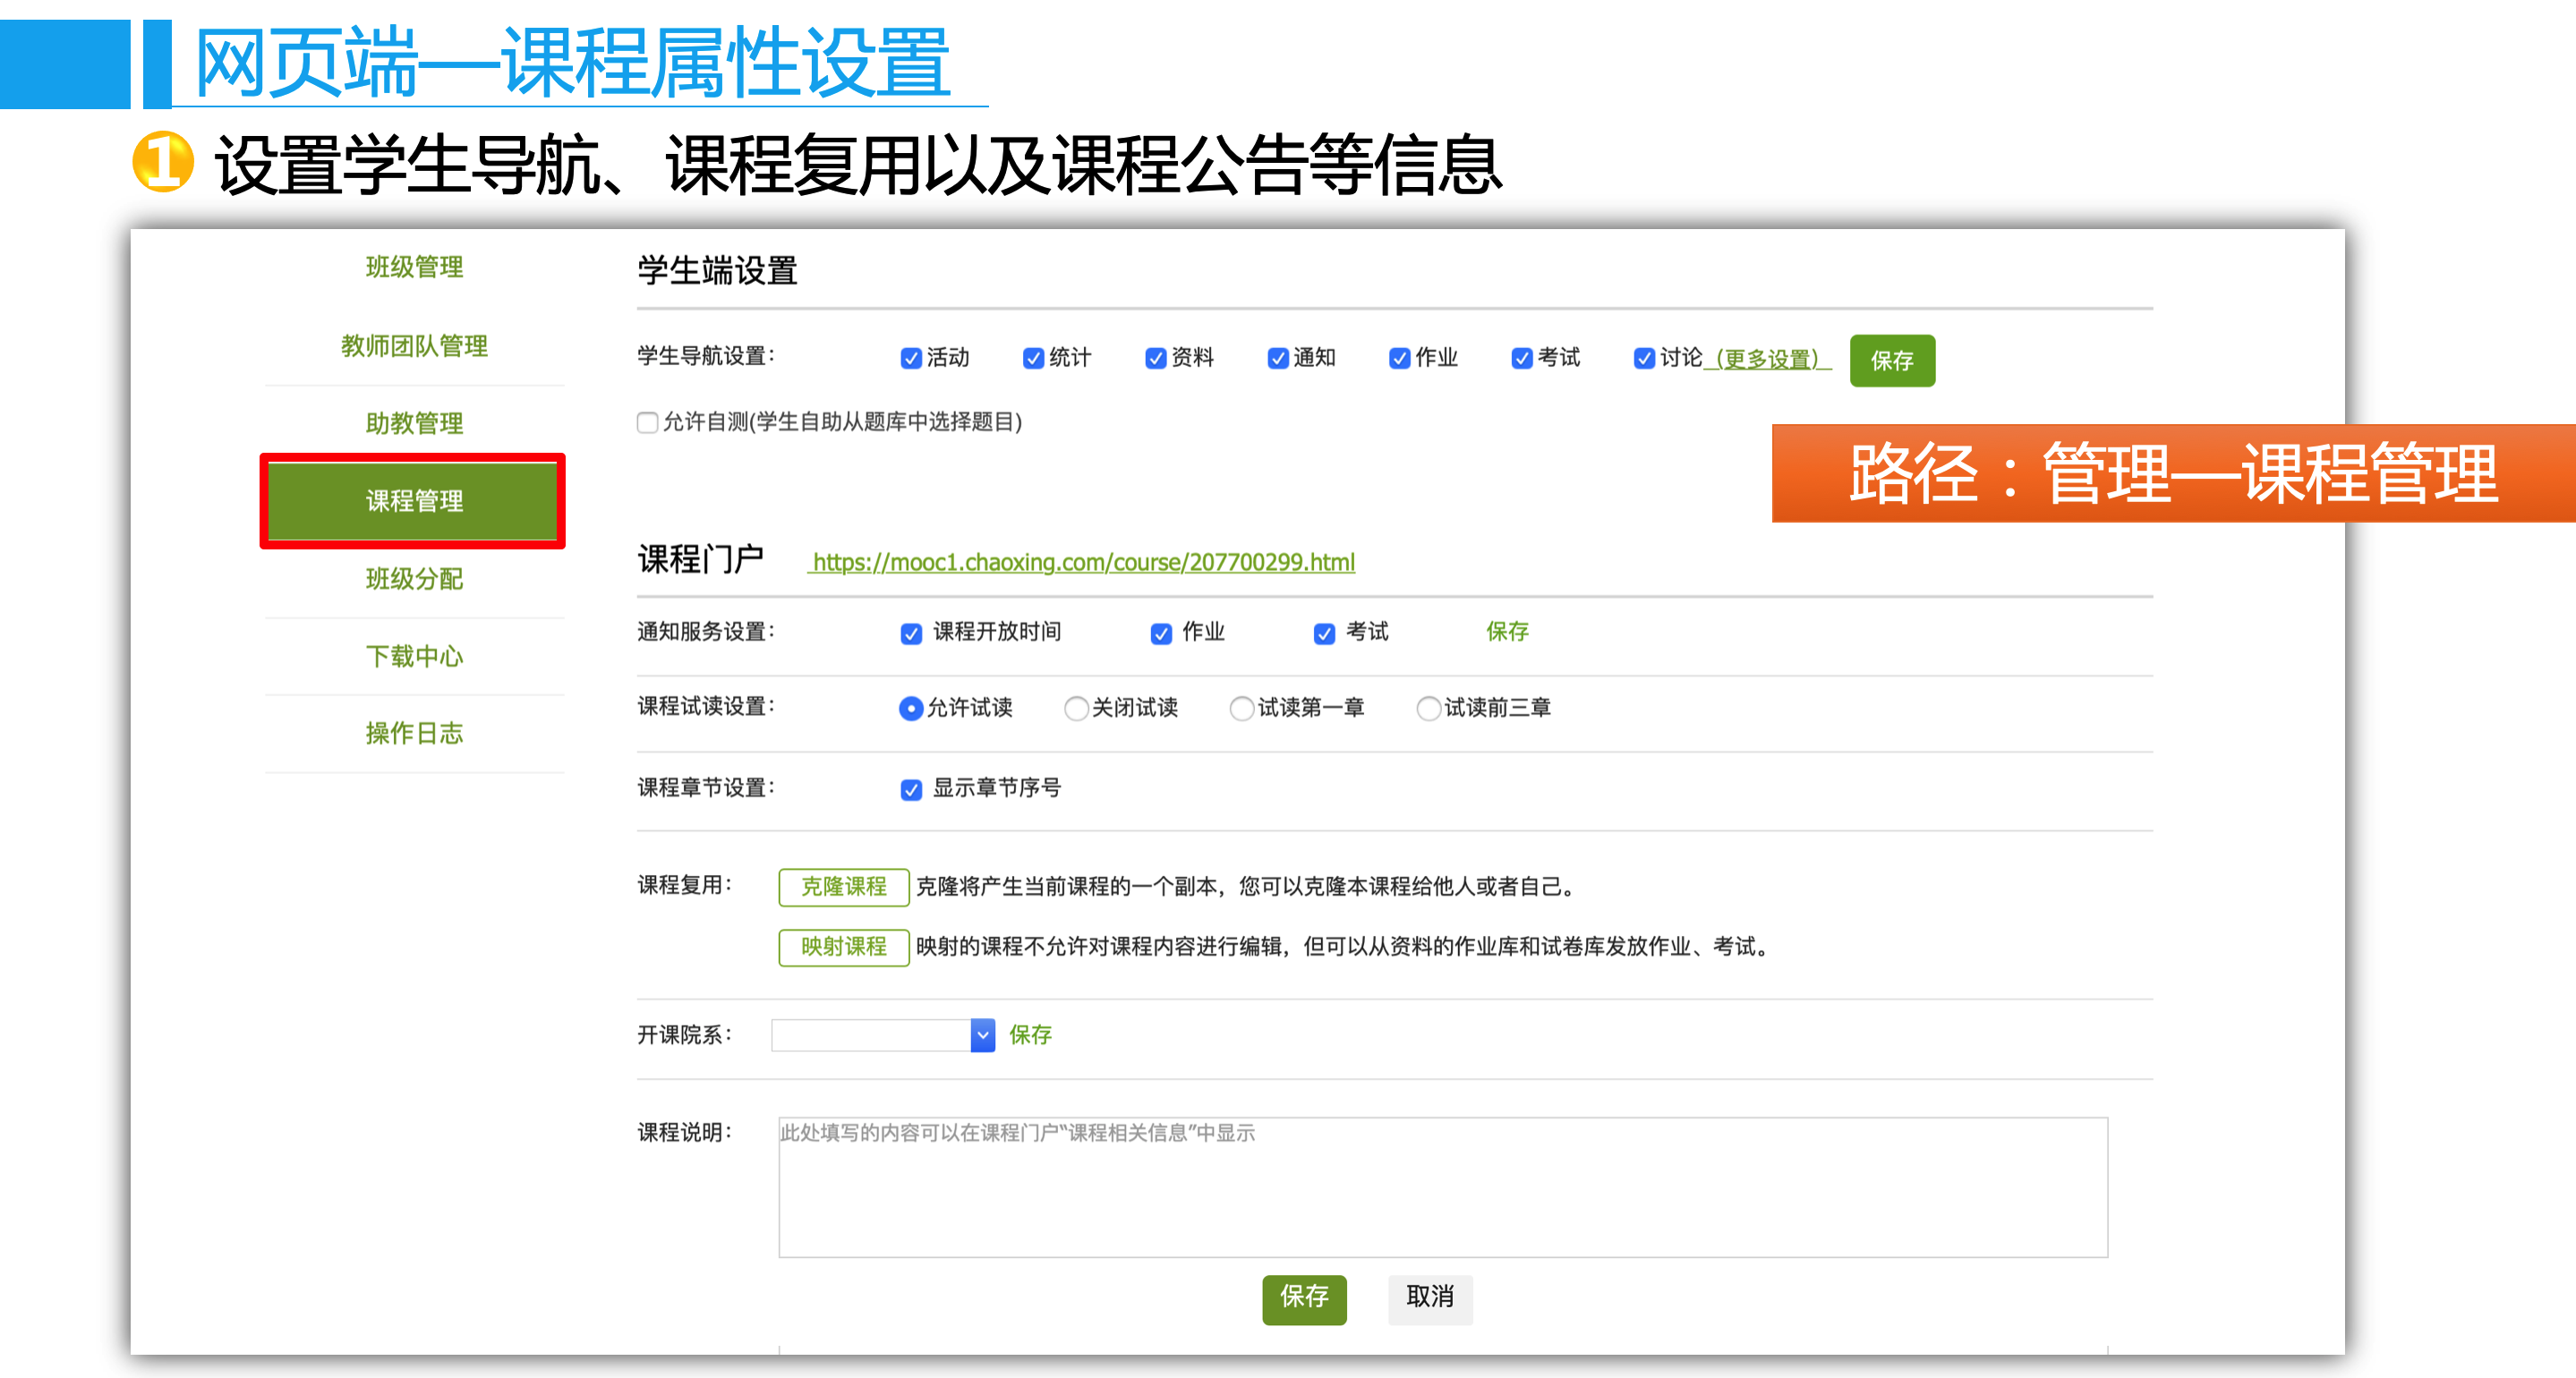Click inside the 课程说明 text area

click(x=1442, y=1190)
